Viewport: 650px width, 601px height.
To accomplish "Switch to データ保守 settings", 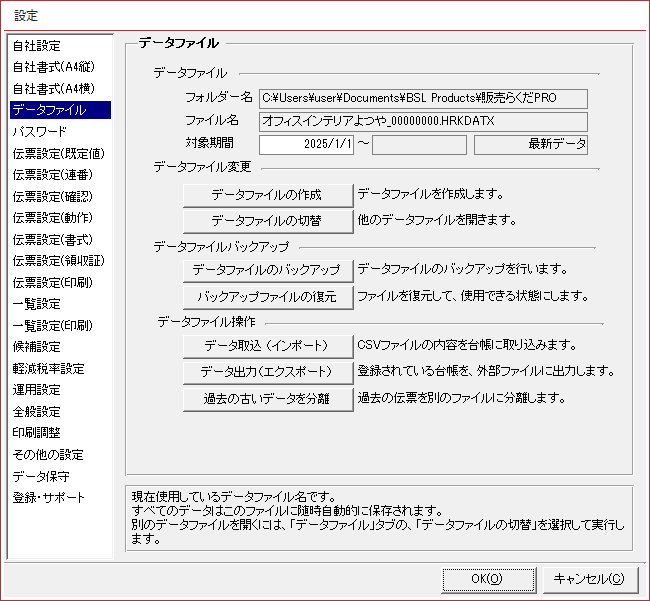I will coord(41,476).
